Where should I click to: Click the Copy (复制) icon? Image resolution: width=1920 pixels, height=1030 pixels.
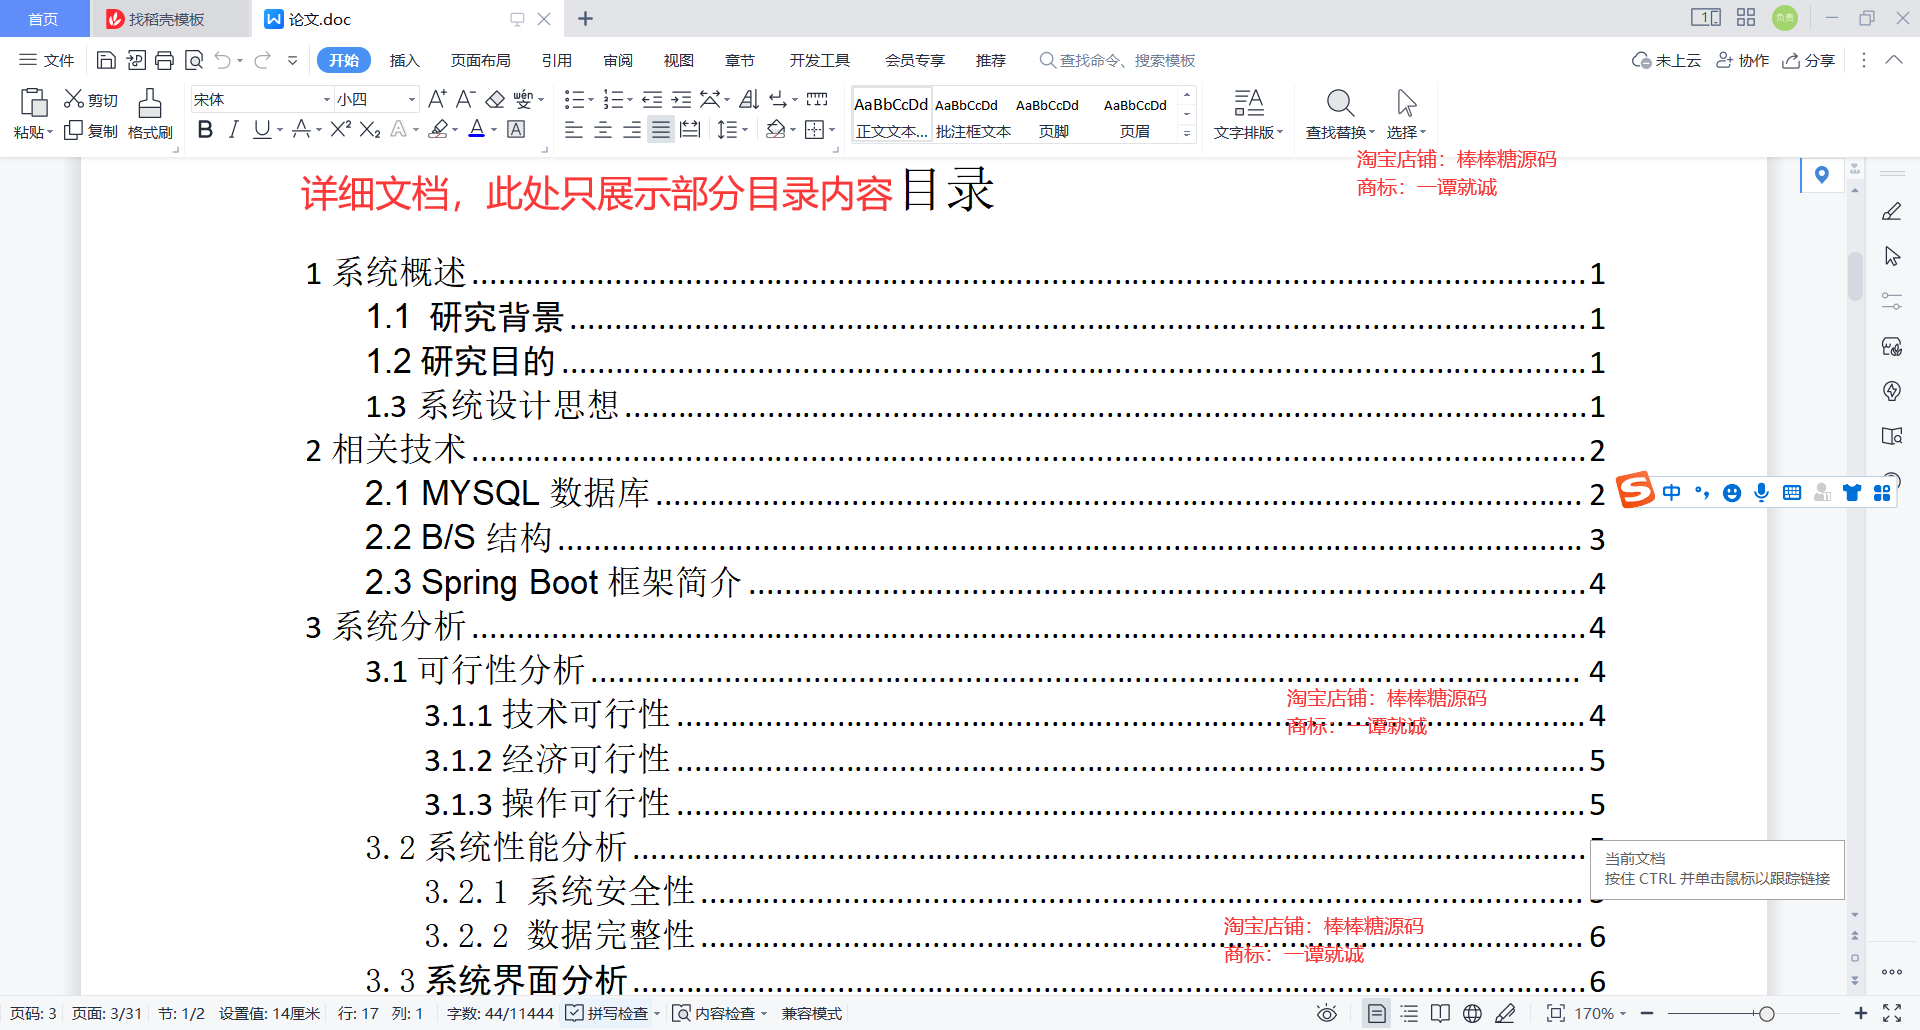pos(73,130)
